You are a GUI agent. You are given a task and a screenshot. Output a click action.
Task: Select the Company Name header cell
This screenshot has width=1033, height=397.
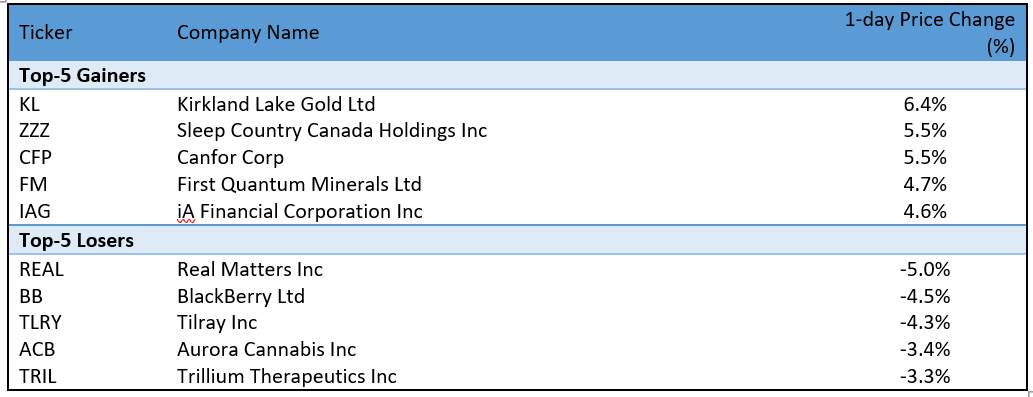248,32
